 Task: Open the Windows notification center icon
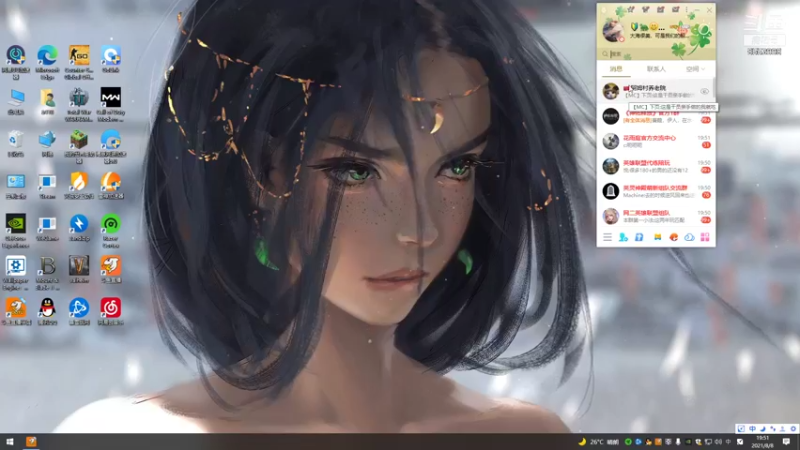[x=786, y=442]
